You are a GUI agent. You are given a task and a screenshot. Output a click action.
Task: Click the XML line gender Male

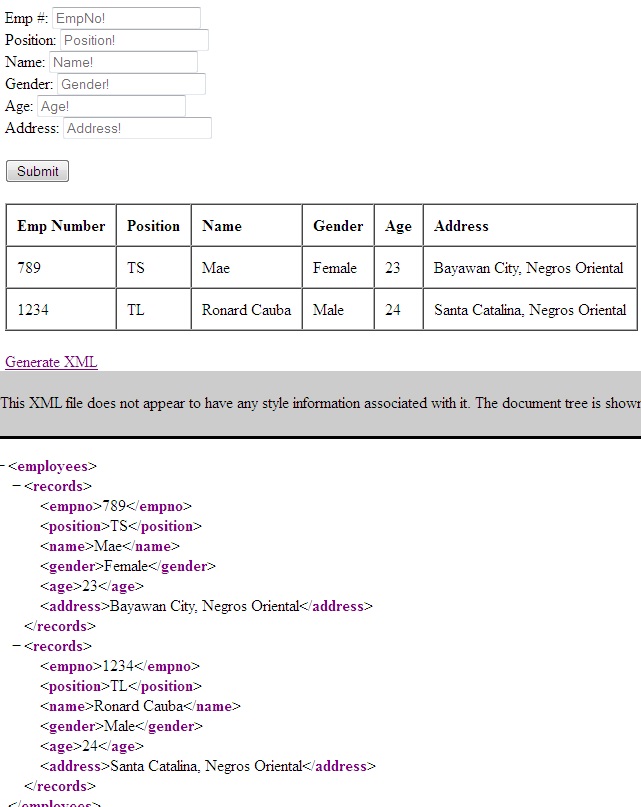122,726
